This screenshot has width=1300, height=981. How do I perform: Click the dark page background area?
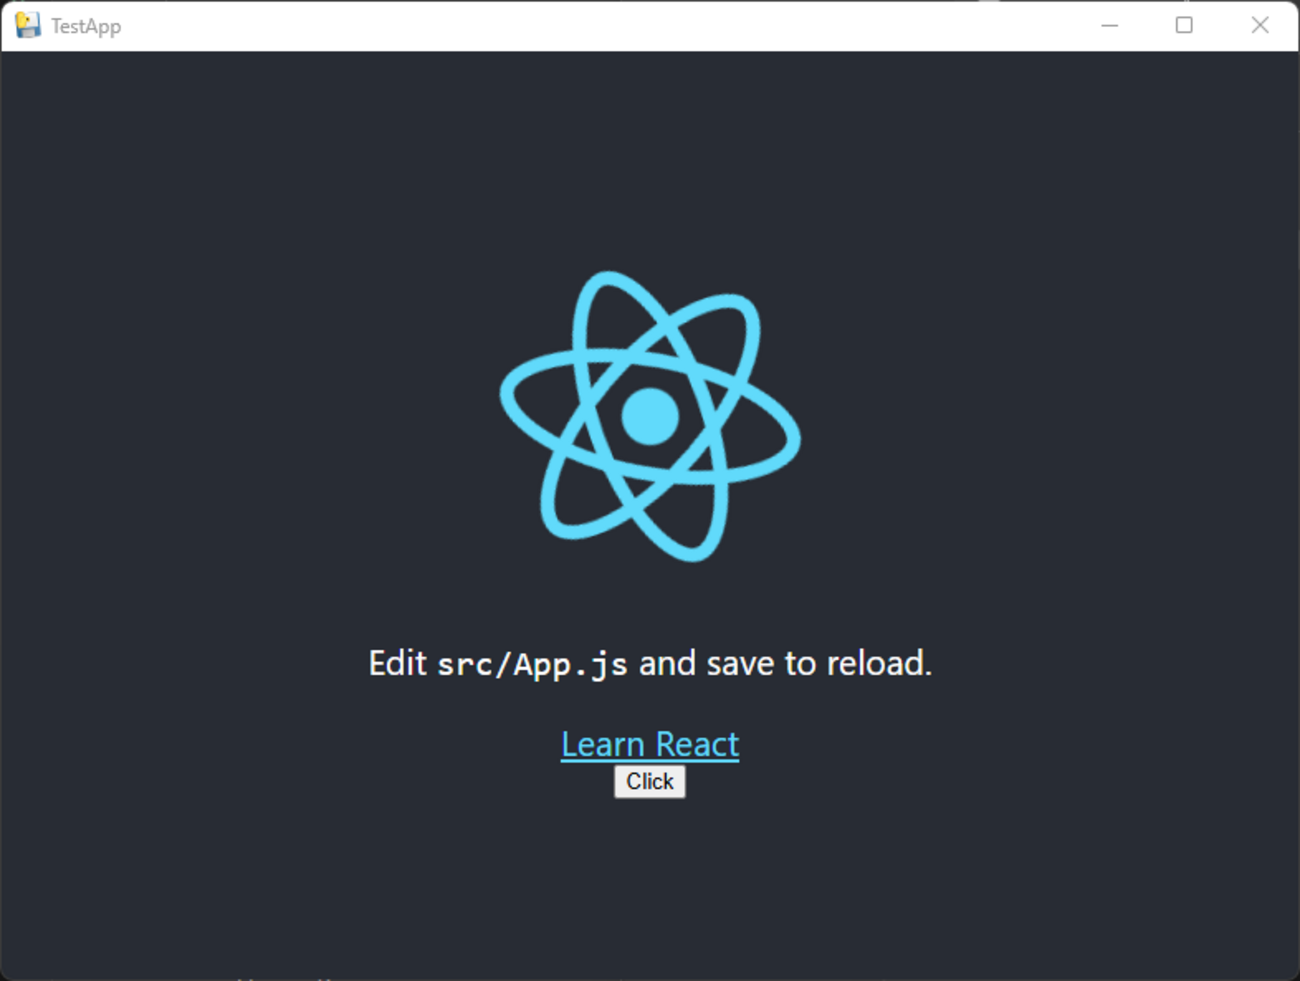click(x=200, y=880)
